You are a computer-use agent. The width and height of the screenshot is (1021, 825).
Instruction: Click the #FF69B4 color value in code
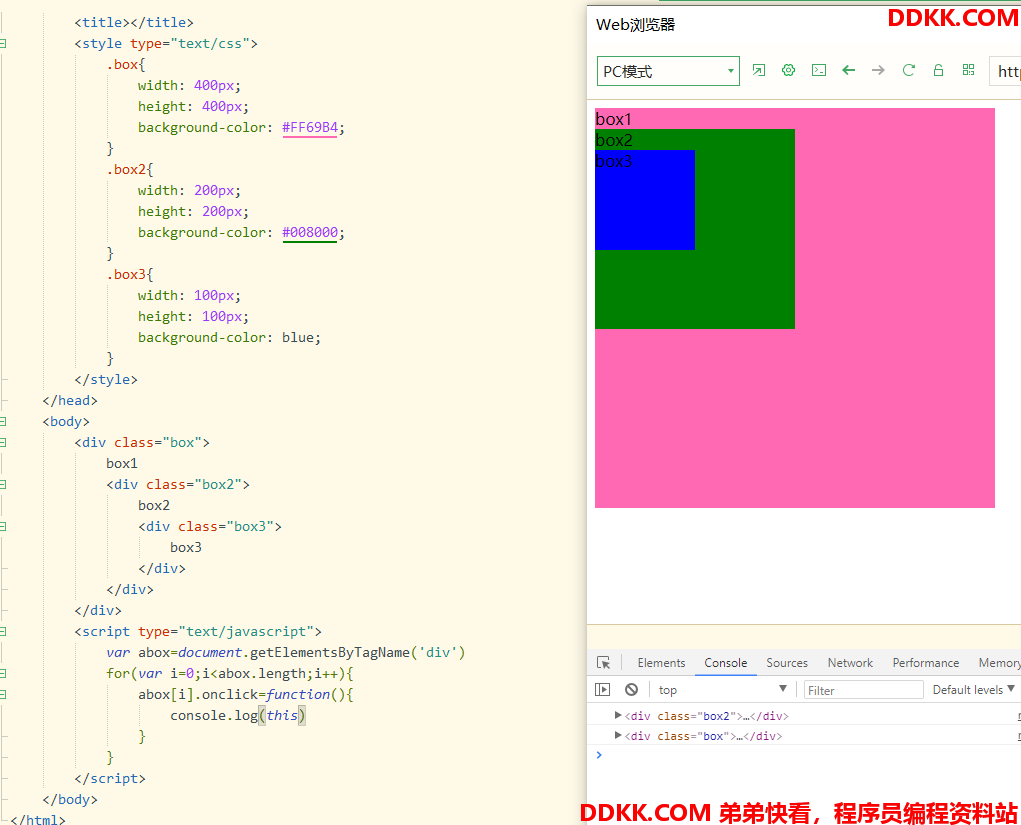point(310,128)
